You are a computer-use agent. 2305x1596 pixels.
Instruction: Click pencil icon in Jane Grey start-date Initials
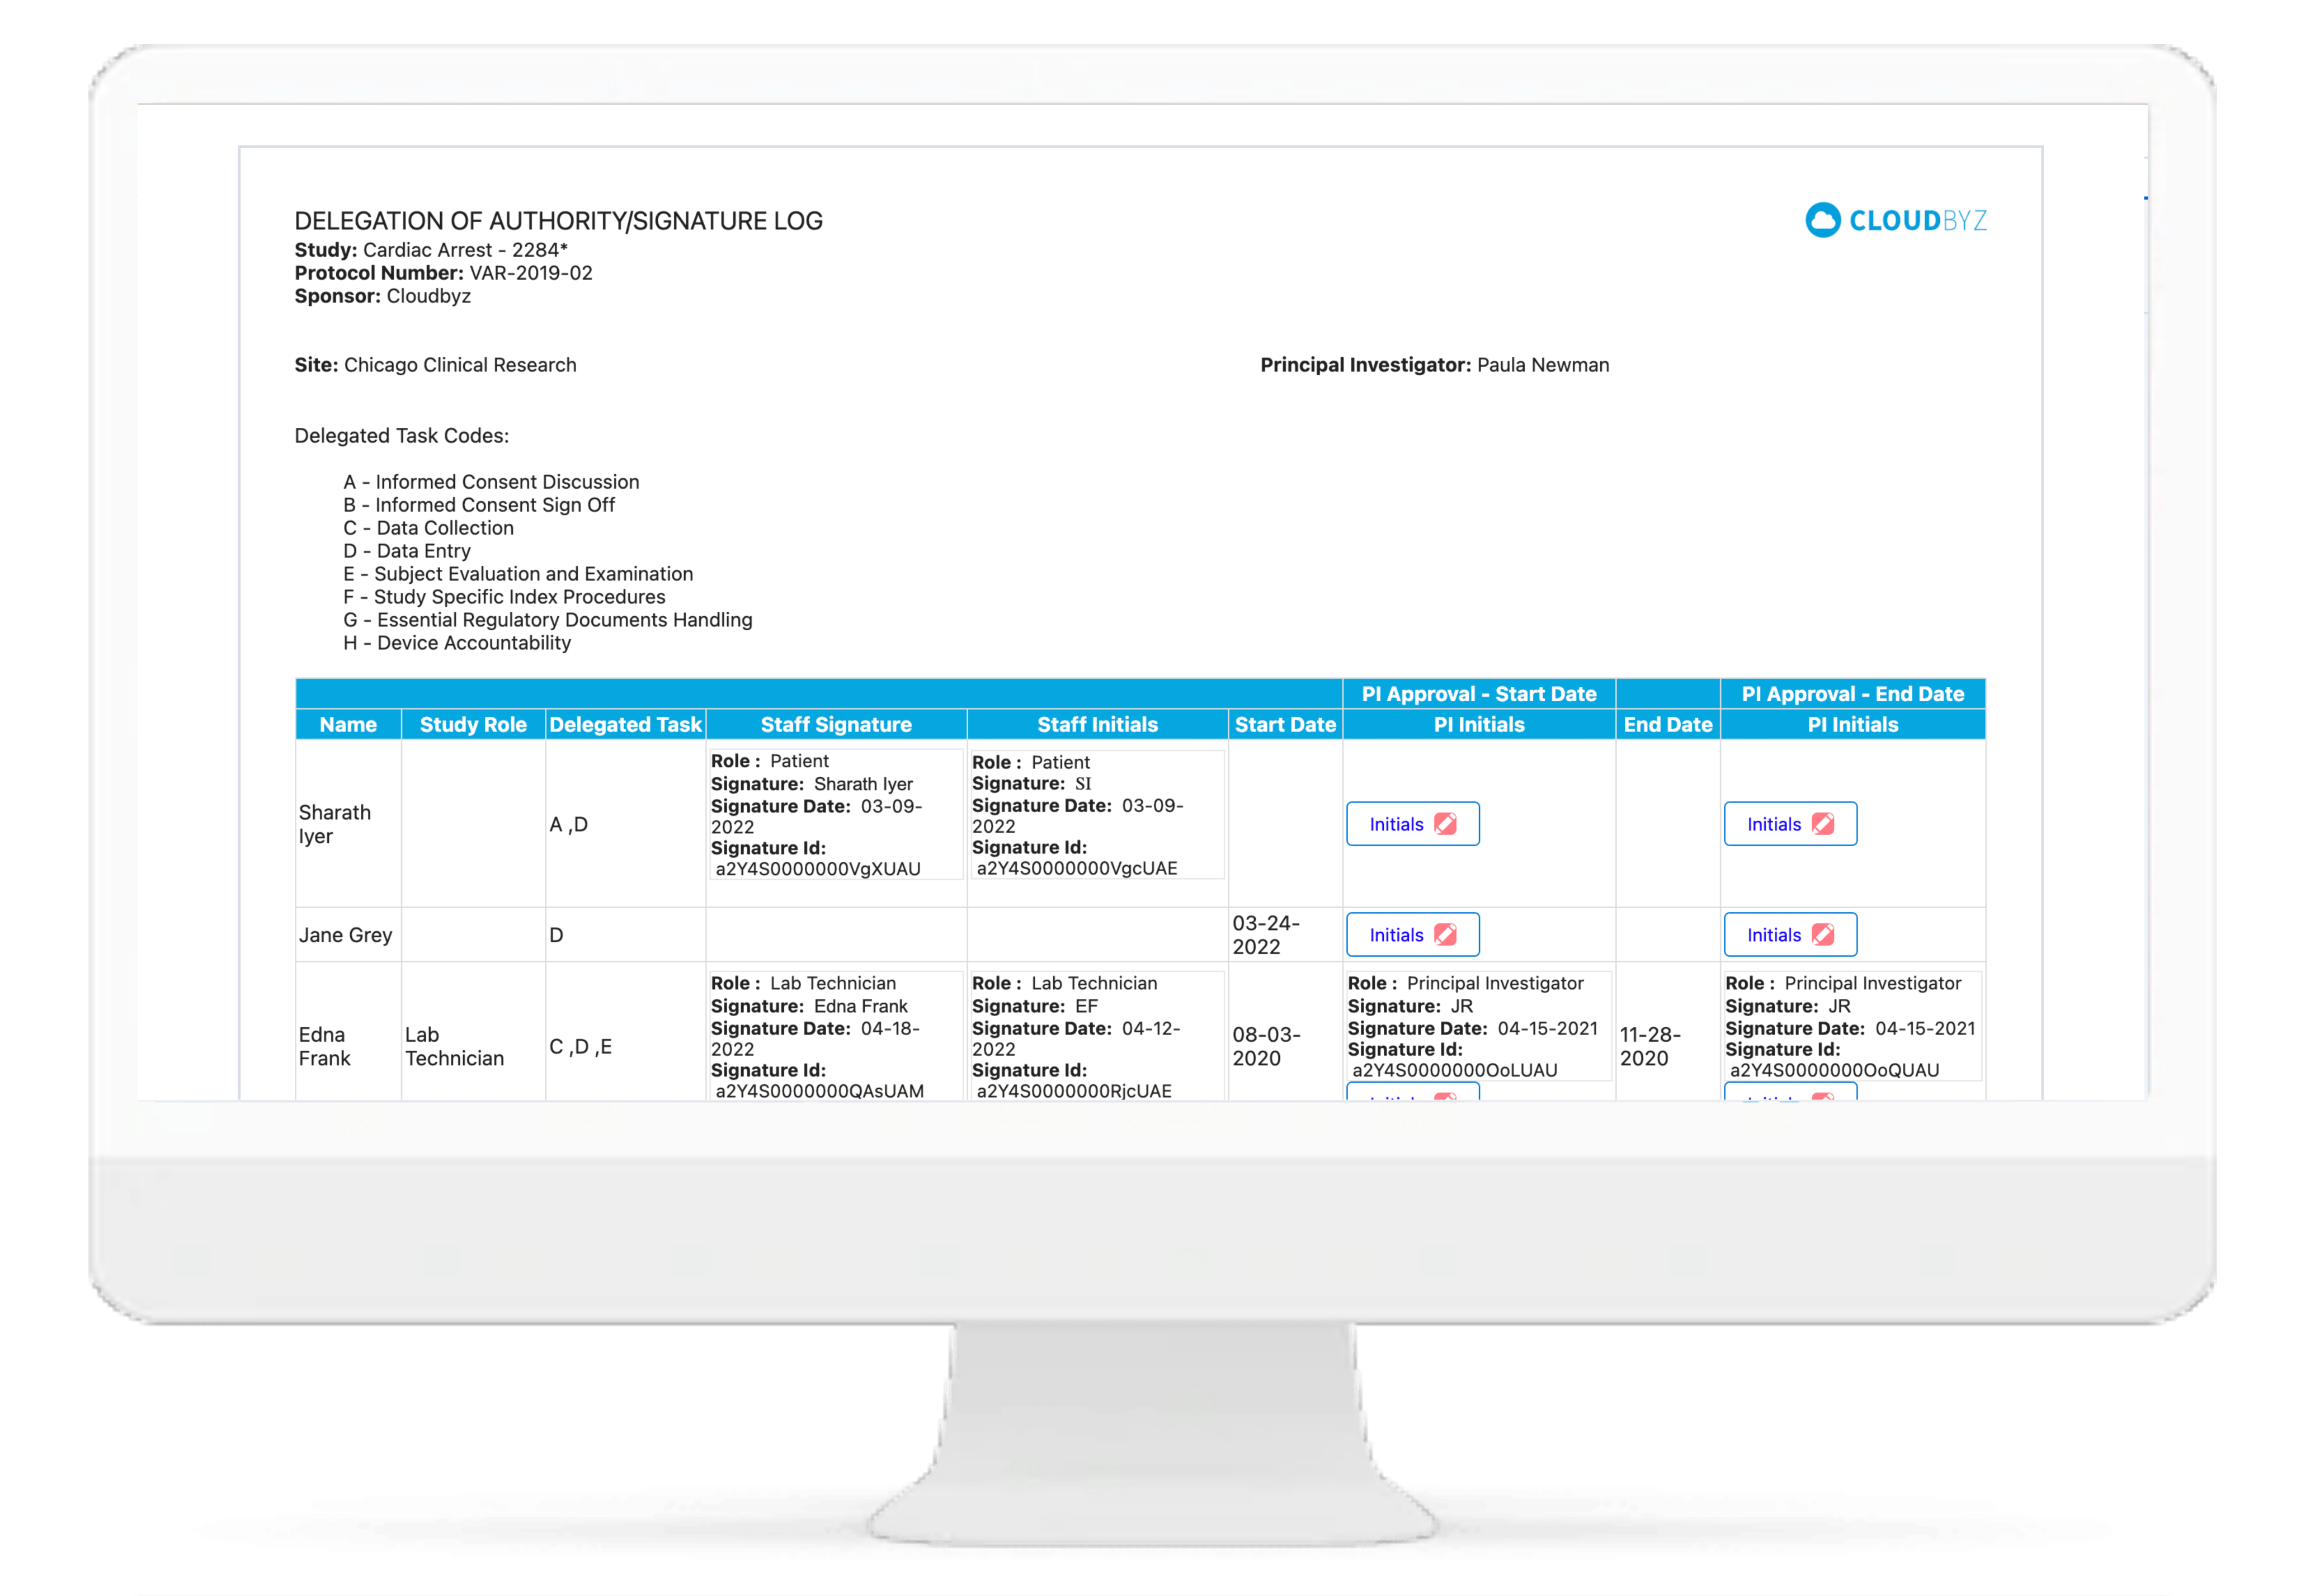coord(1445,935)
